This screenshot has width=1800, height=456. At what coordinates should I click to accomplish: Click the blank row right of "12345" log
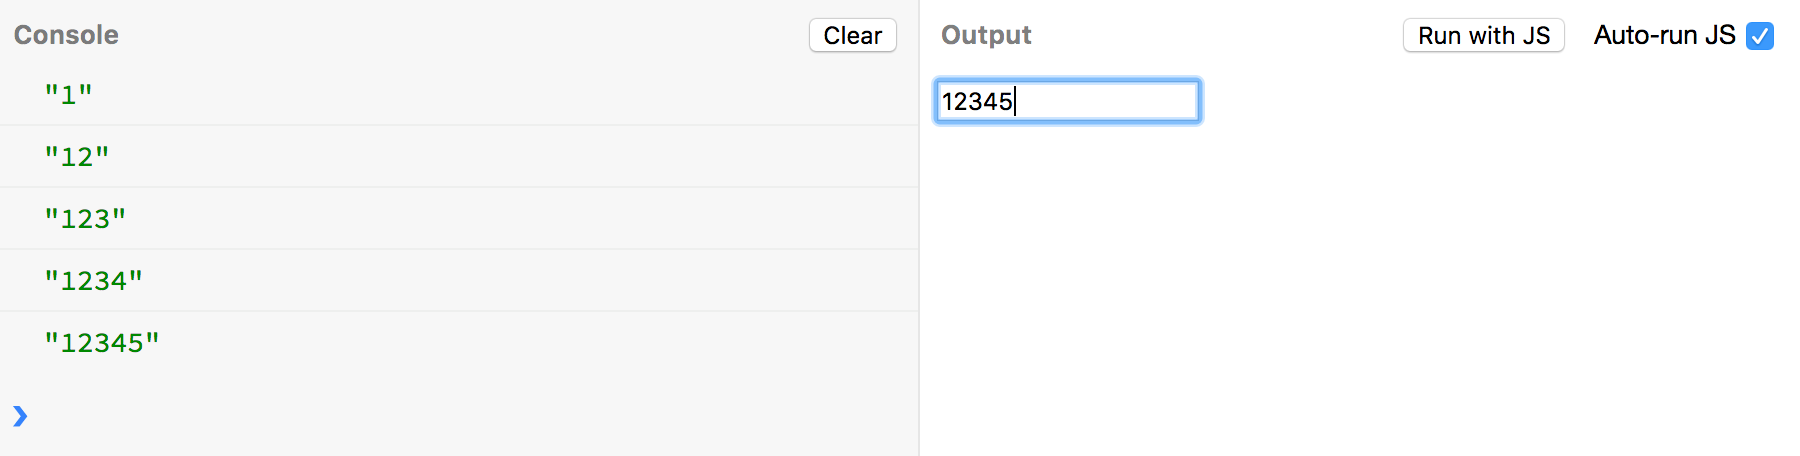(x=540, y=343)
